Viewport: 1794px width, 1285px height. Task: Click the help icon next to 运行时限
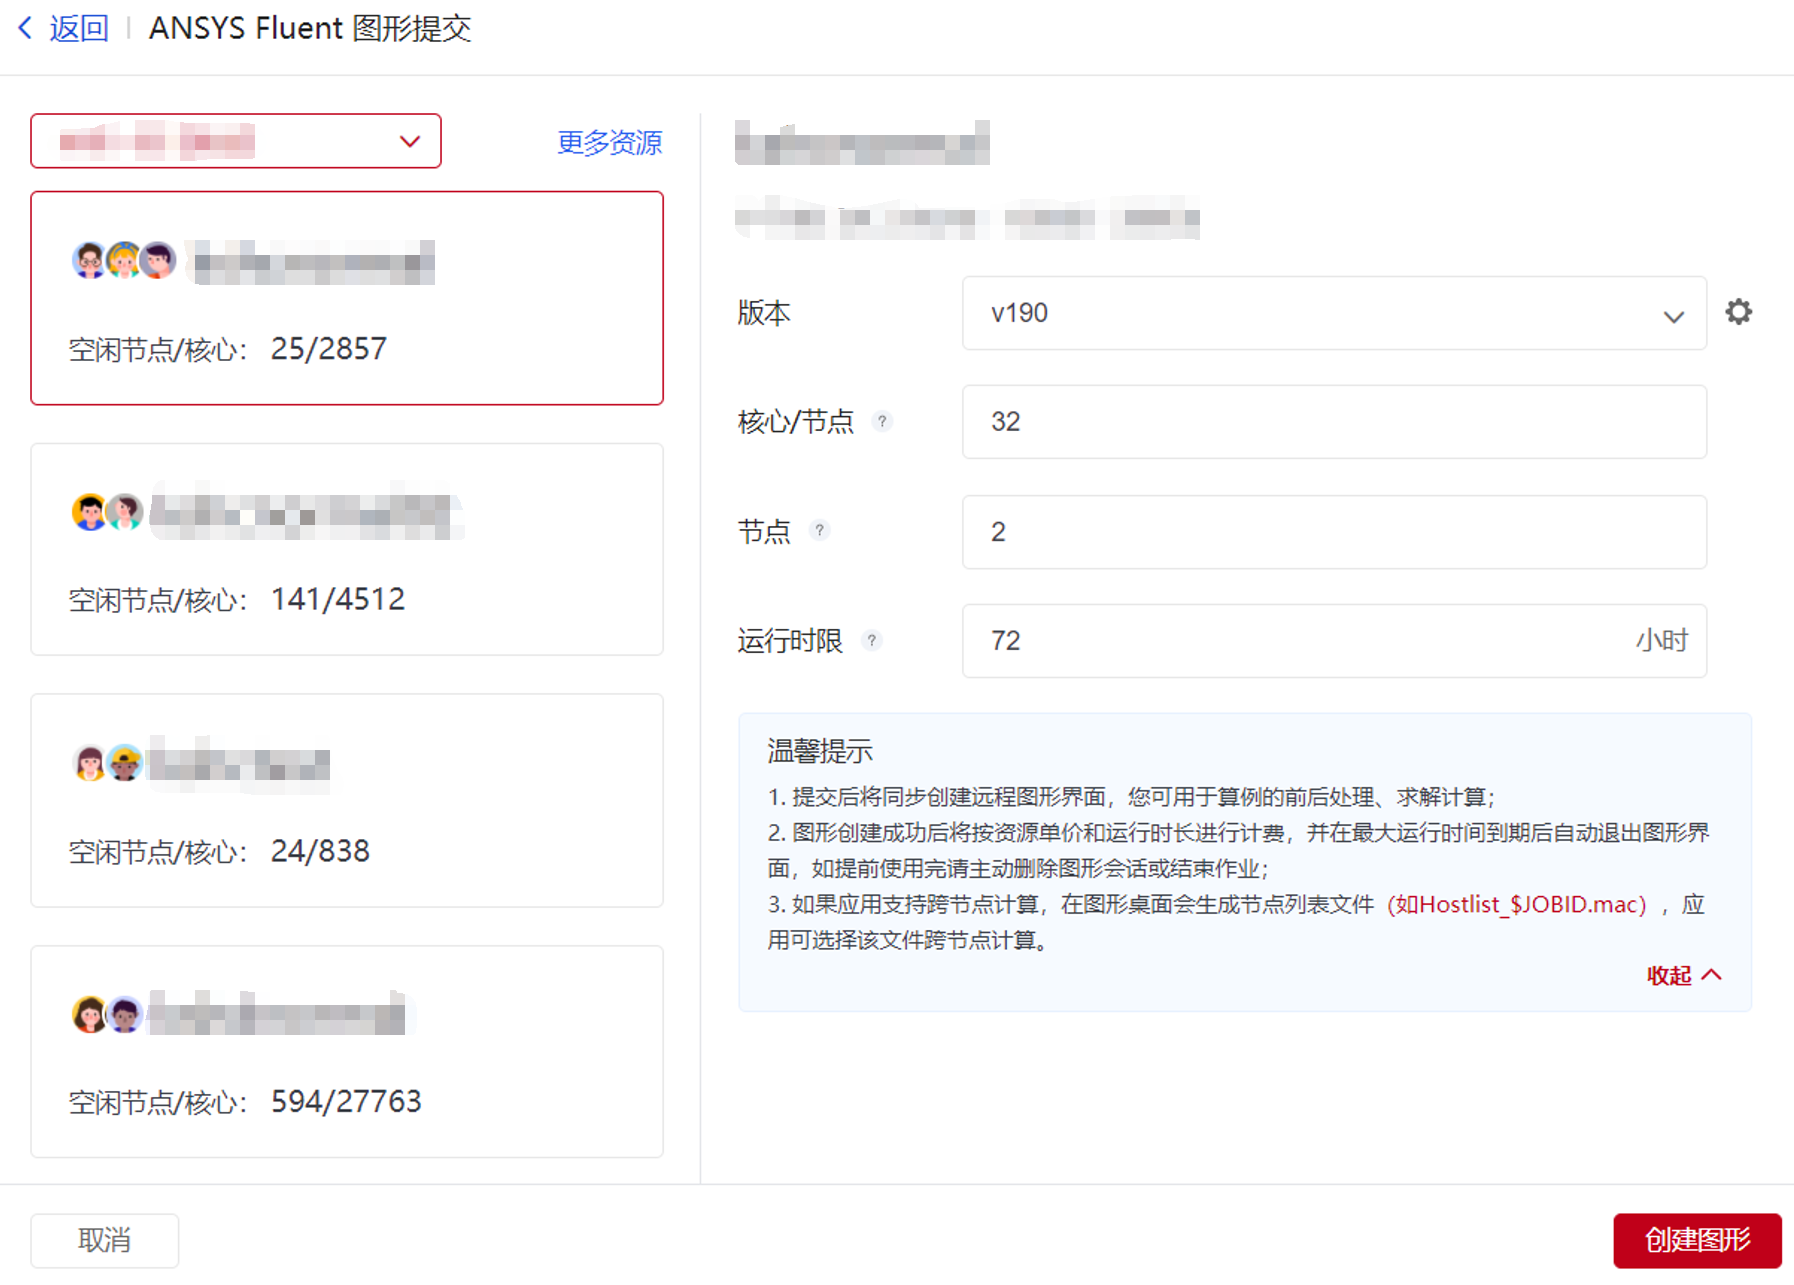pyautogui.click(x=872, y=640)
